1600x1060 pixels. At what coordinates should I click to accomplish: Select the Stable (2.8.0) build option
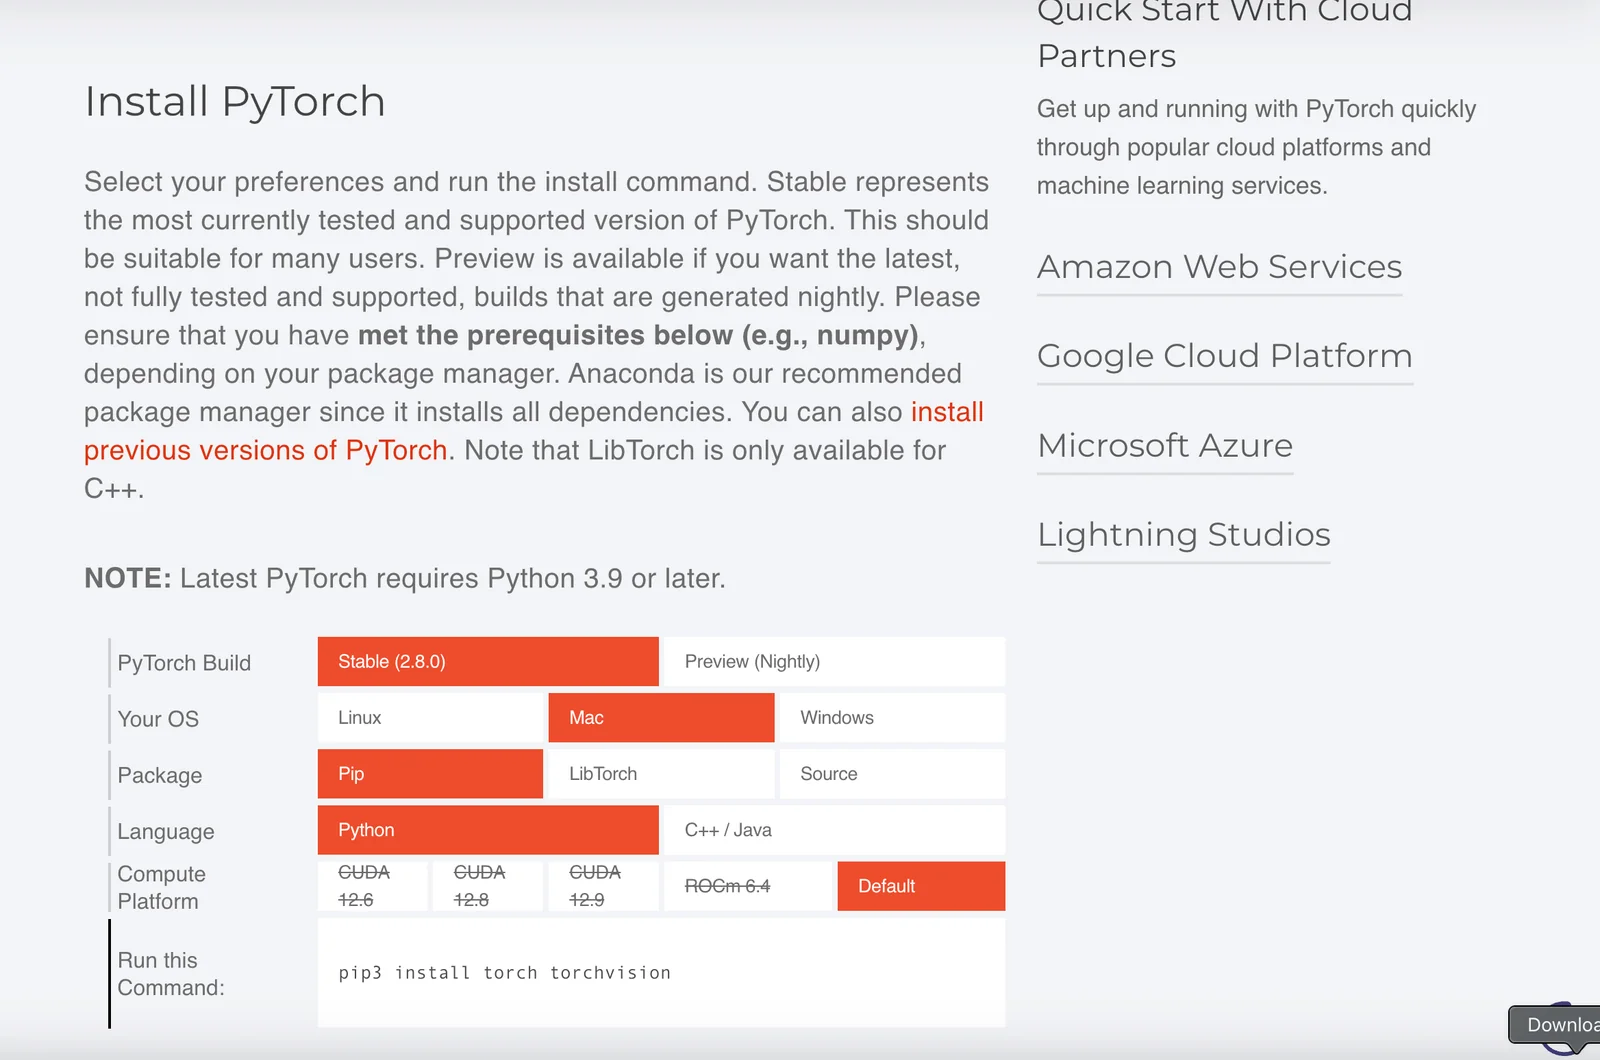pyautogui.click(x=487, y=662)
